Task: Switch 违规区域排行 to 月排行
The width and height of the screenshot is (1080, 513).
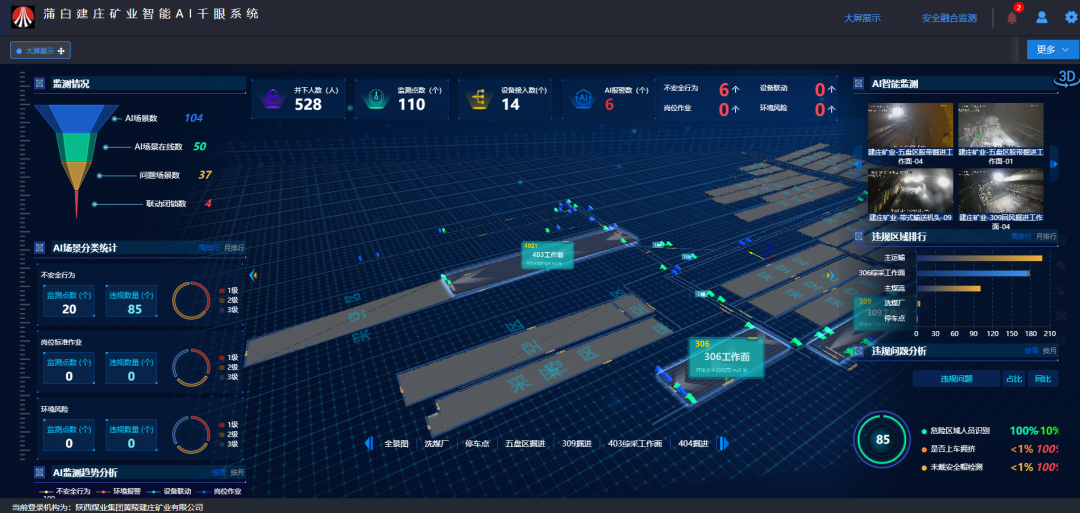Action: click(x=1046, y=236)
